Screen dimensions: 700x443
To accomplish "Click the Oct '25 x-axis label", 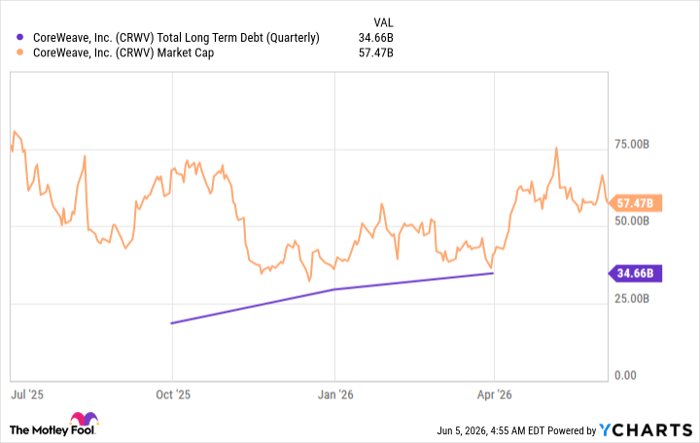I will 173,395.
